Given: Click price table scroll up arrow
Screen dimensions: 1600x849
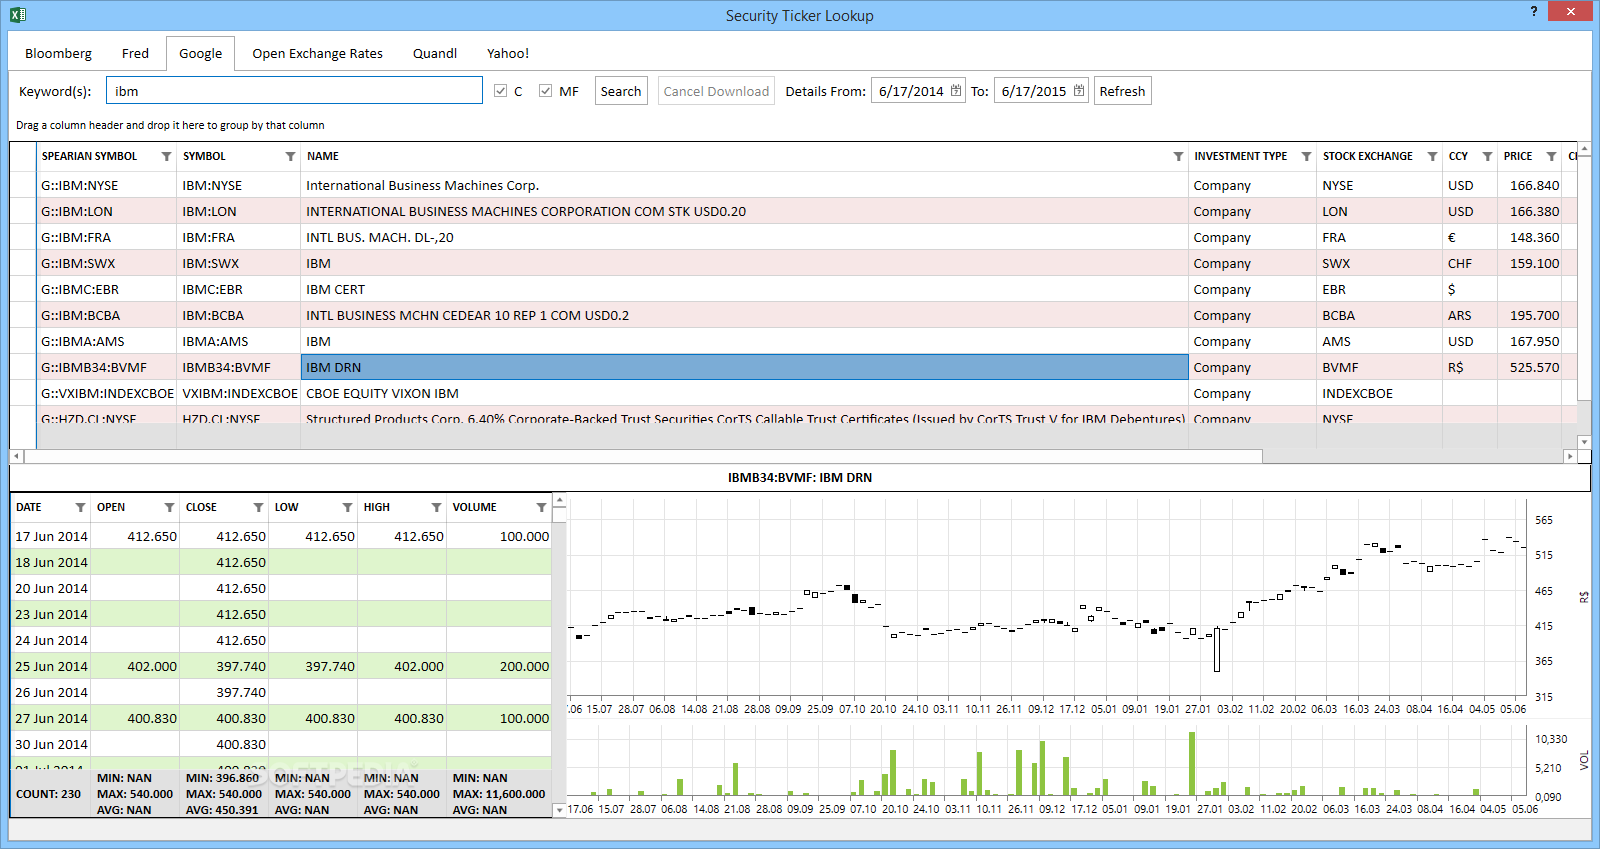Looking at the screenshot, I should click(560, 499).
